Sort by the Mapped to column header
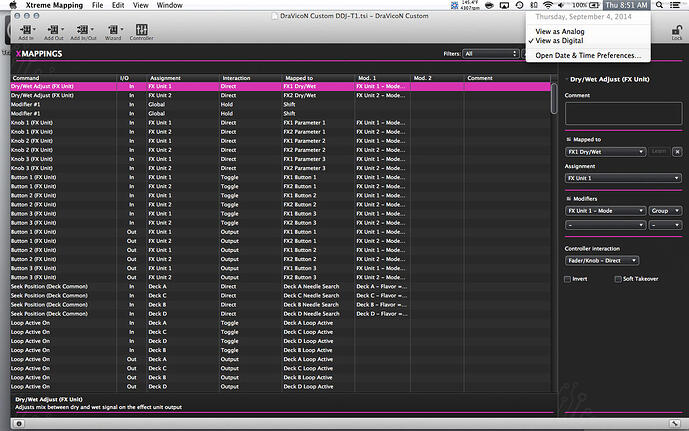Viewport: 689px width, 431px height. point(318,78)
